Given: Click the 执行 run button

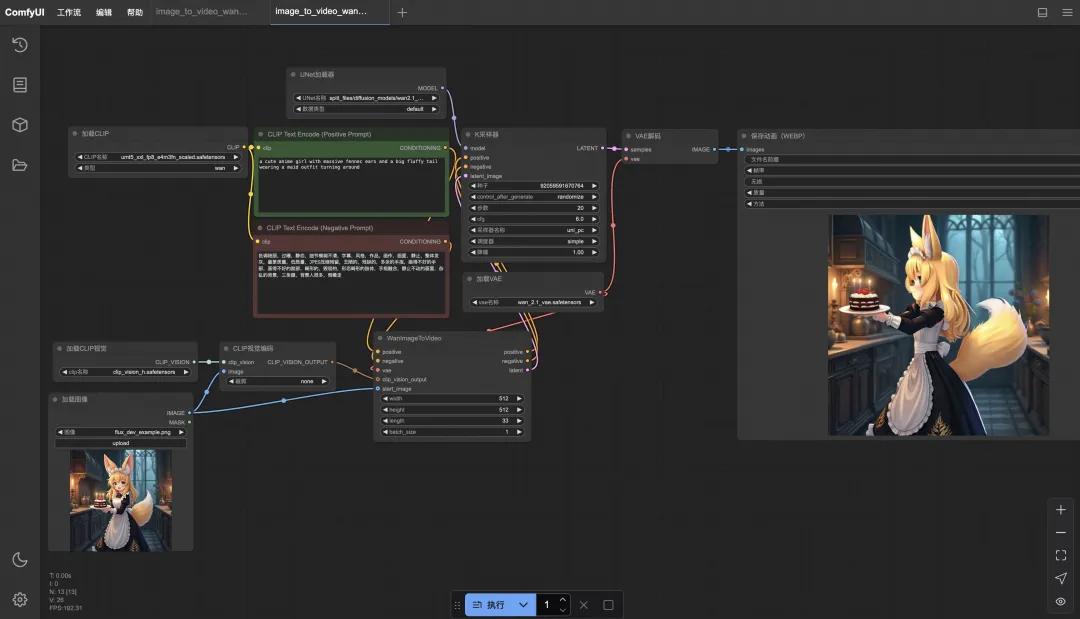Looking at the screenshot, I should (x=490, y=605).
